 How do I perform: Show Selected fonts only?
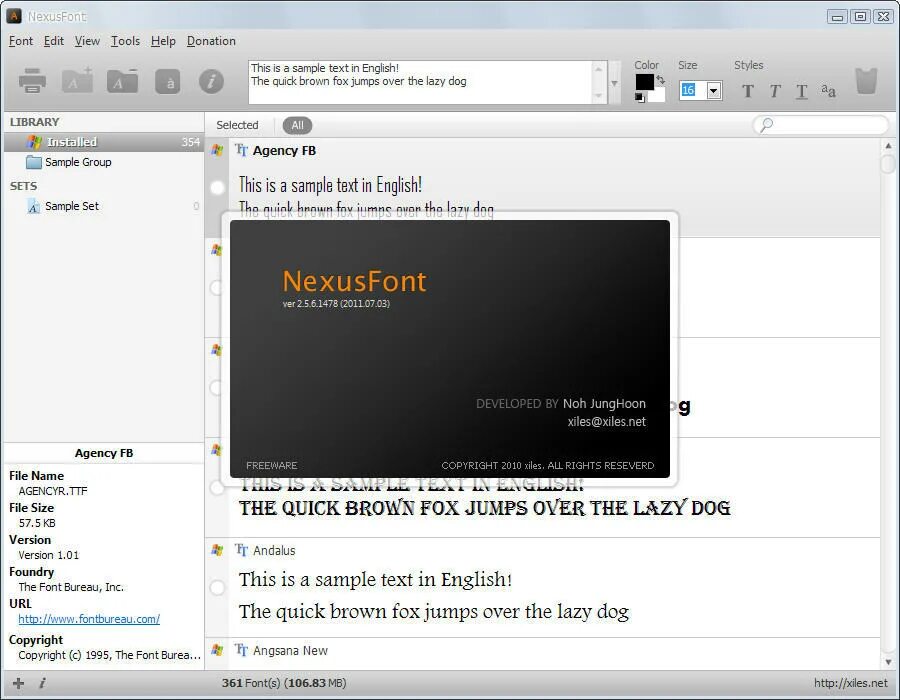(237, 125)
